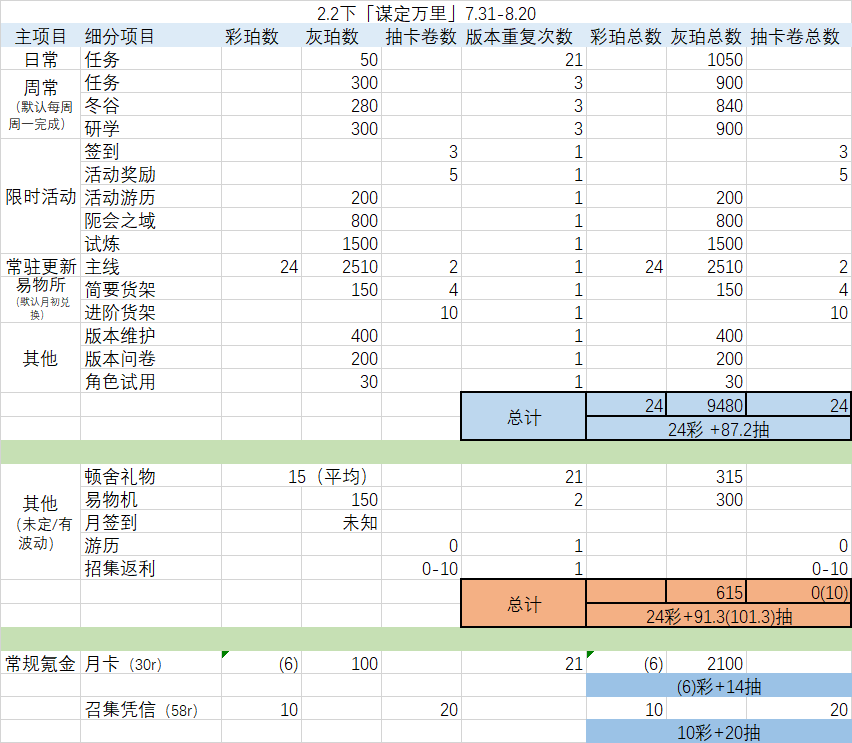Select the total 840 cell
The height and width of the screenshot is (743, 852).
(x=706, y=104)
